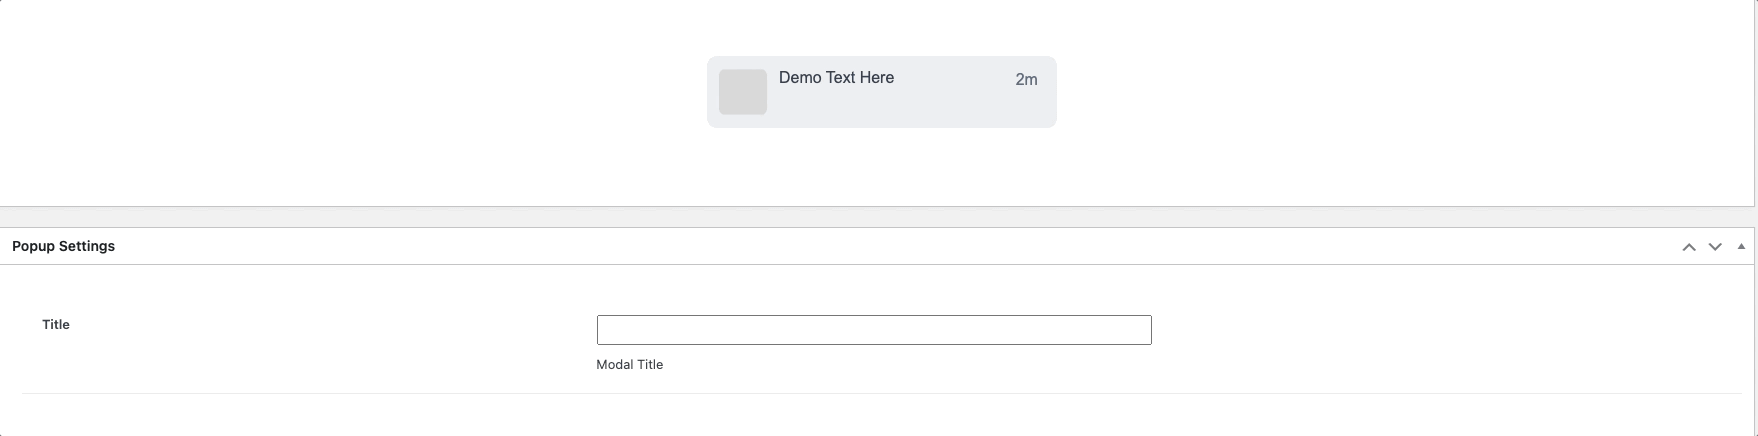
Task: Click the empty middle of the Popup Settings header bar
Action: (x=880, y=246)
